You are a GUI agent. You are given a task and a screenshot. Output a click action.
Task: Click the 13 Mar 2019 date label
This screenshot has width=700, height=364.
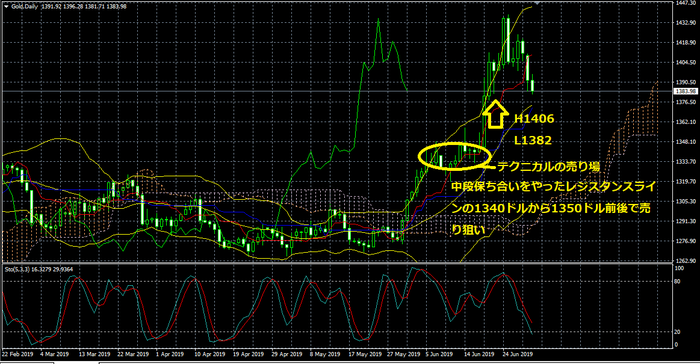pyautogui.click(x=94, y=354)
